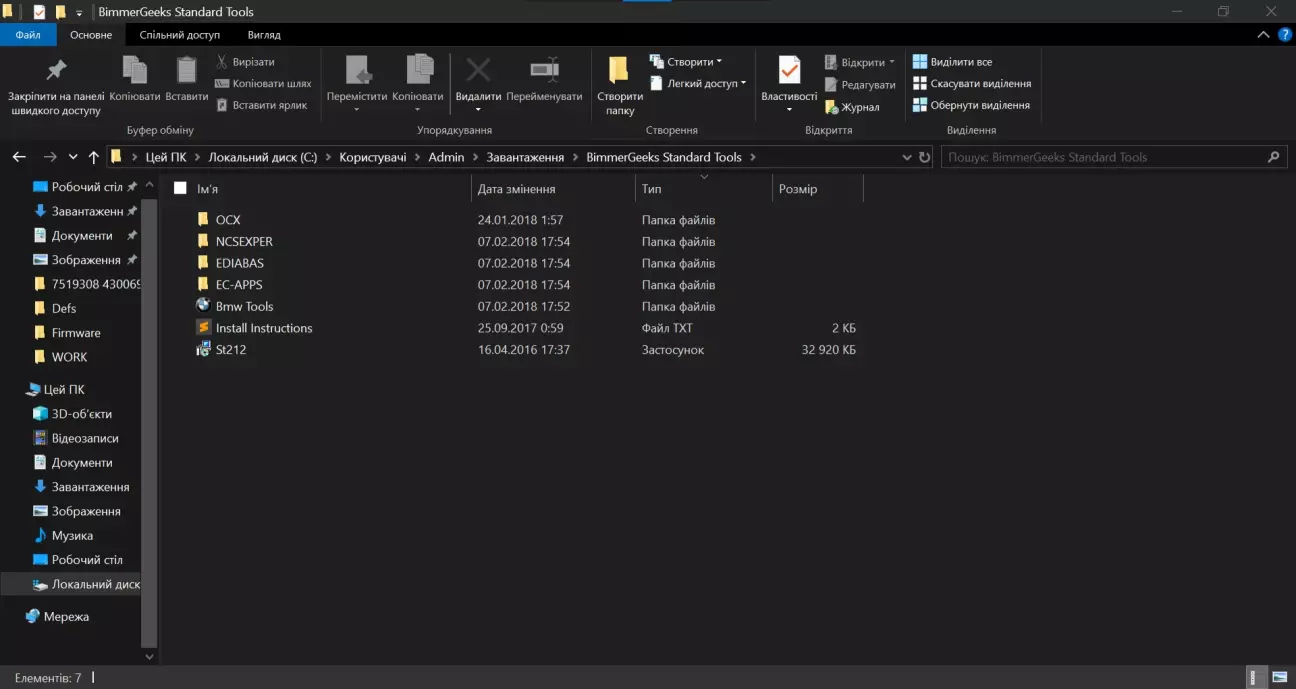Expand recent locations dropdown arrow
1296x689 pixels.
coord(73,157)
